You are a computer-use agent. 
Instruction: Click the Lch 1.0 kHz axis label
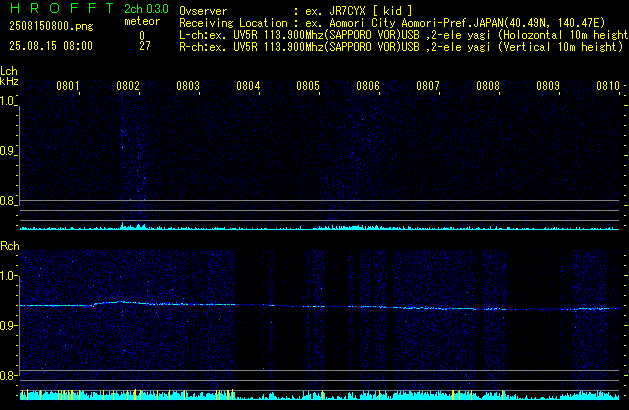tap(7, 101)
